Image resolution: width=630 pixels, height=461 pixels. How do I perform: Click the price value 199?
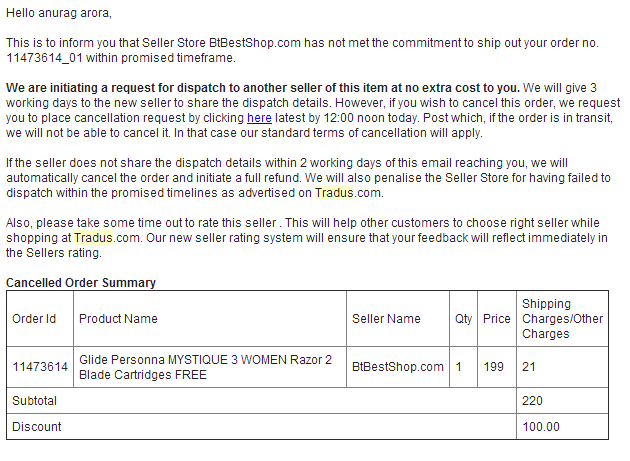494,367
